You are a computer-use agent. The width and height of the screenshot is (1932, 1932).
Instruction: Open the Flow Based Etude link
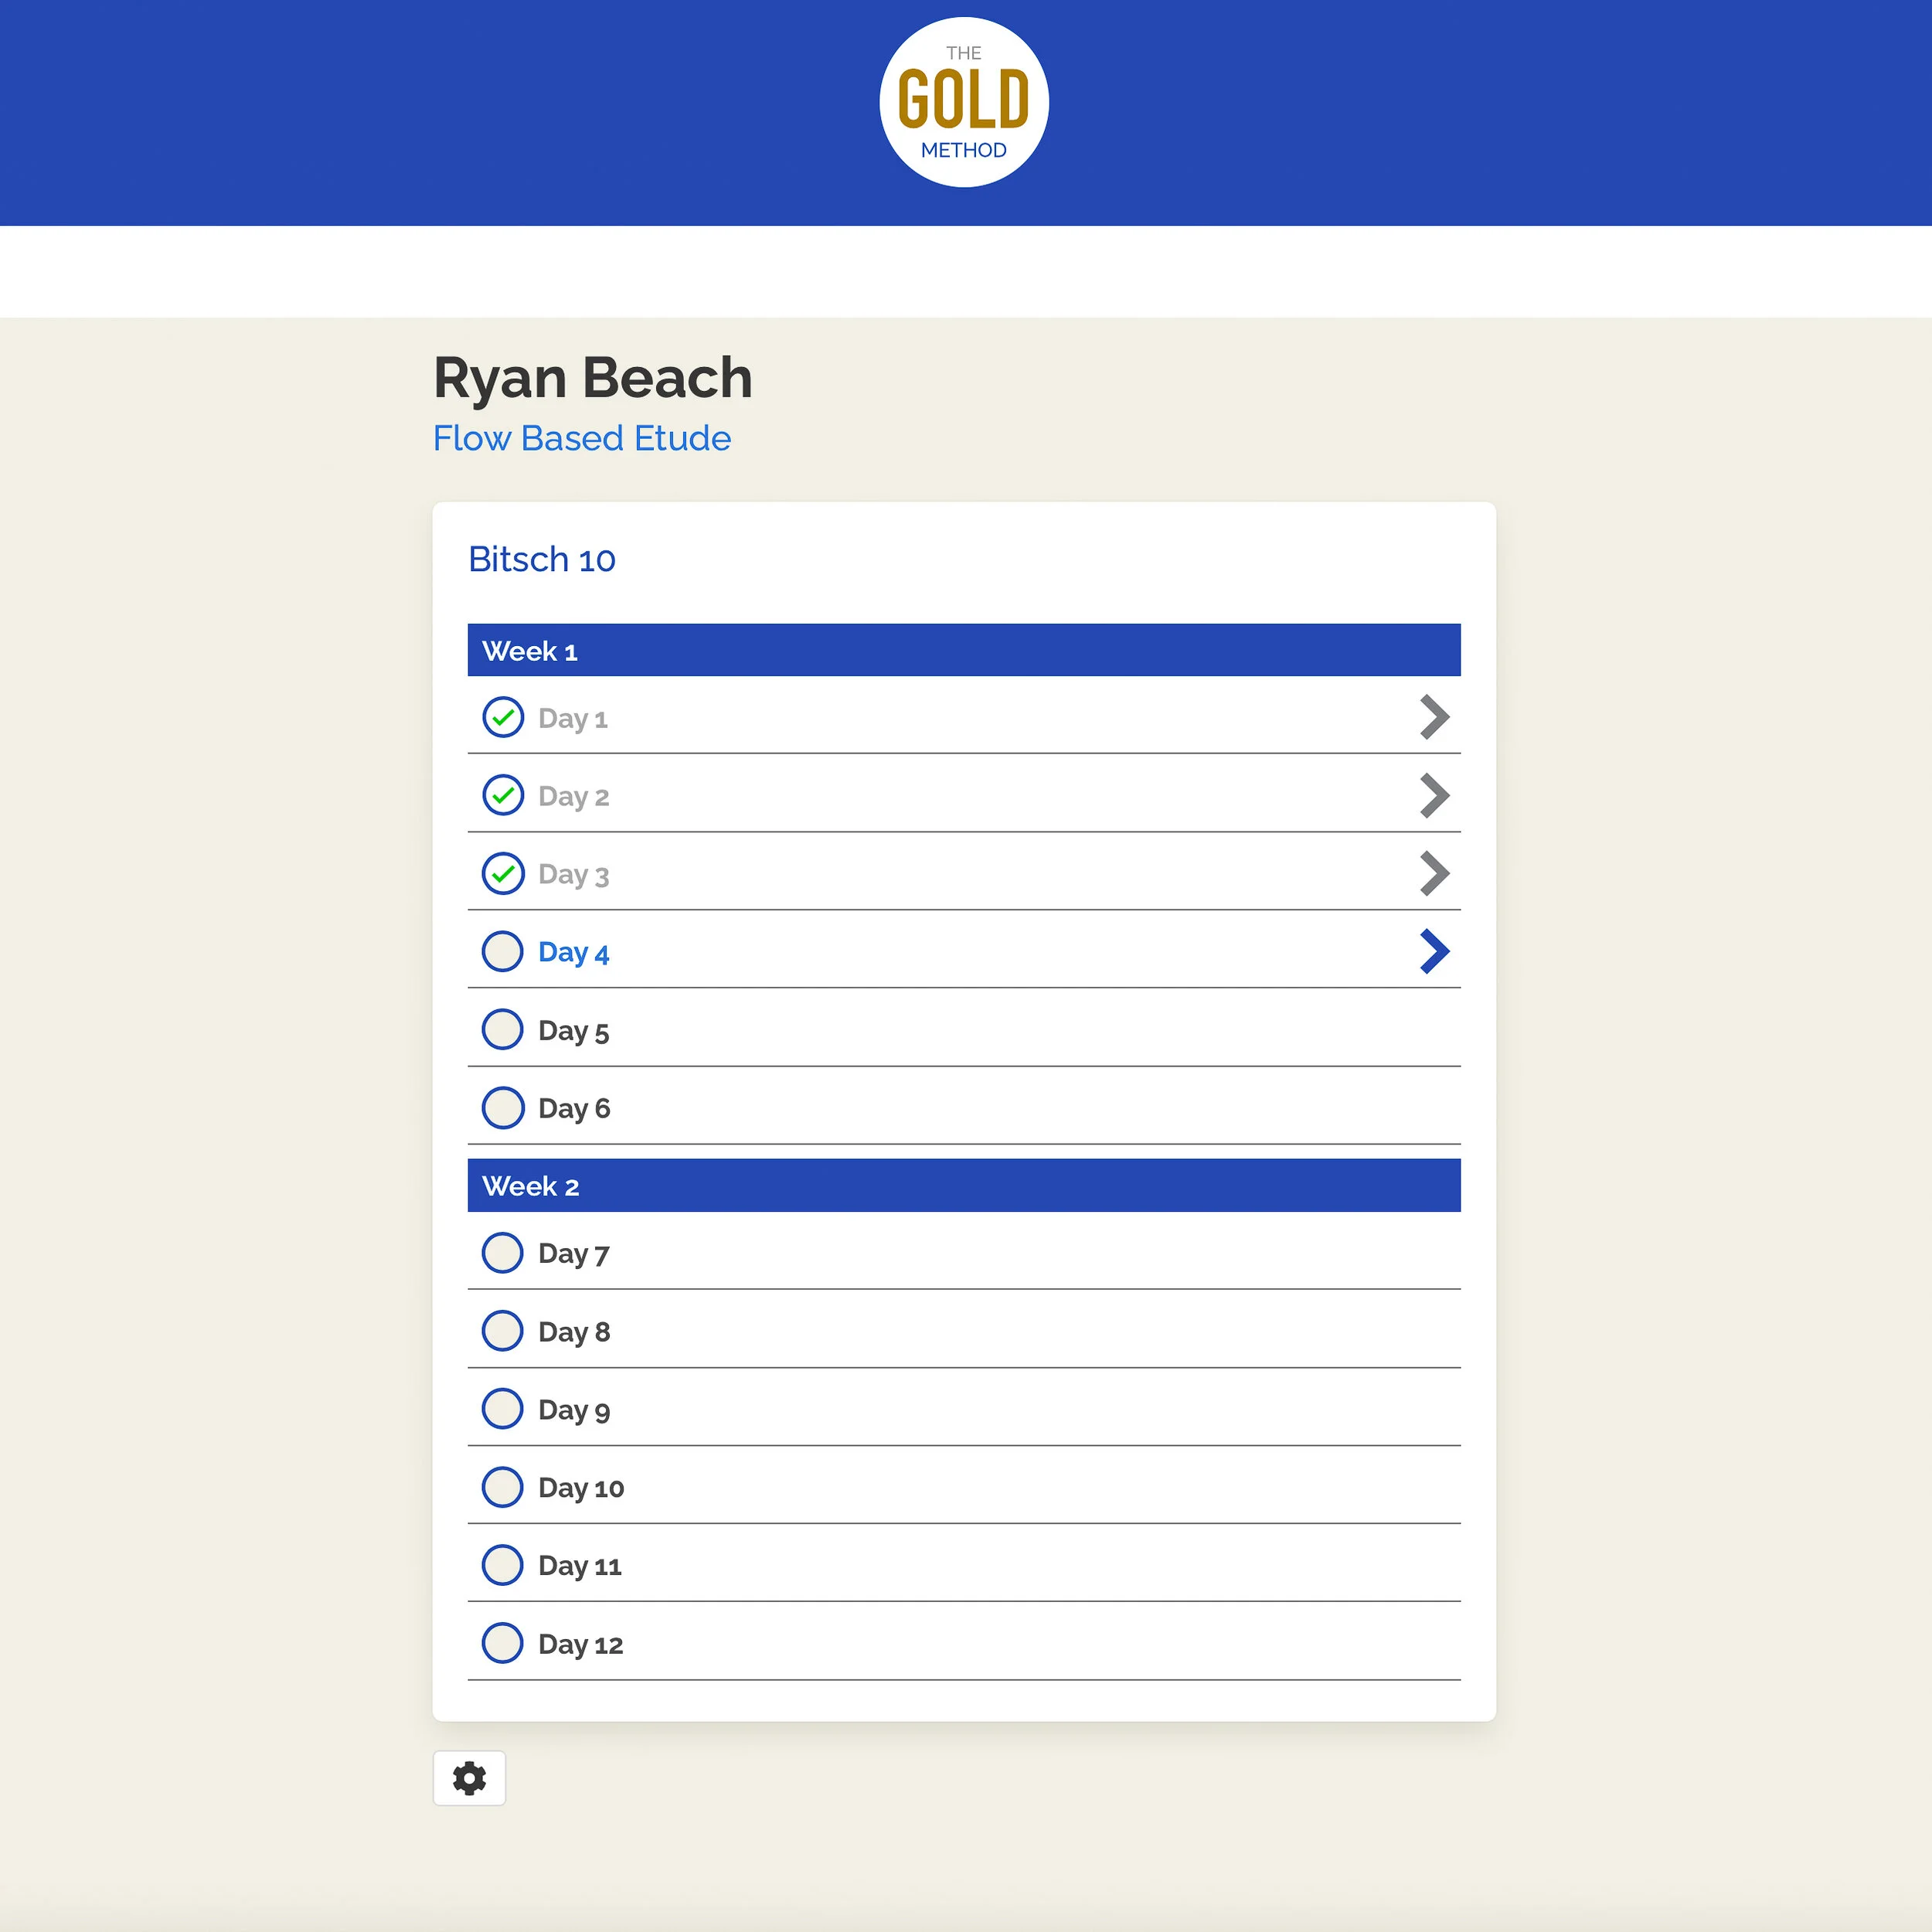(x=581, y=438)
